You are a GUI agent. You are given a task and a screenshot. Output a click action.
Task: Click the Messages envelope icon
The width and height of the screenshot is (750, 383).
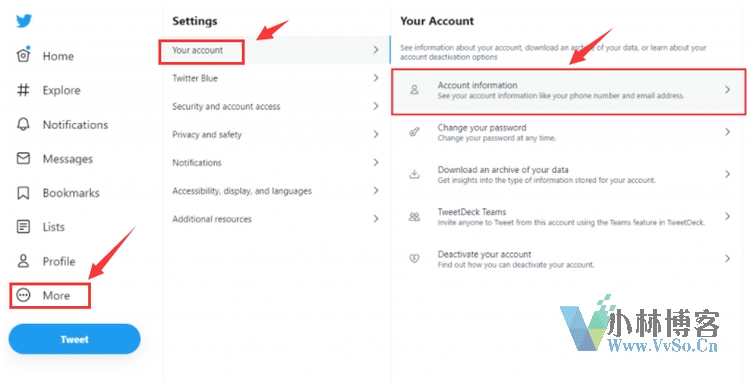(x=23, y=158)
